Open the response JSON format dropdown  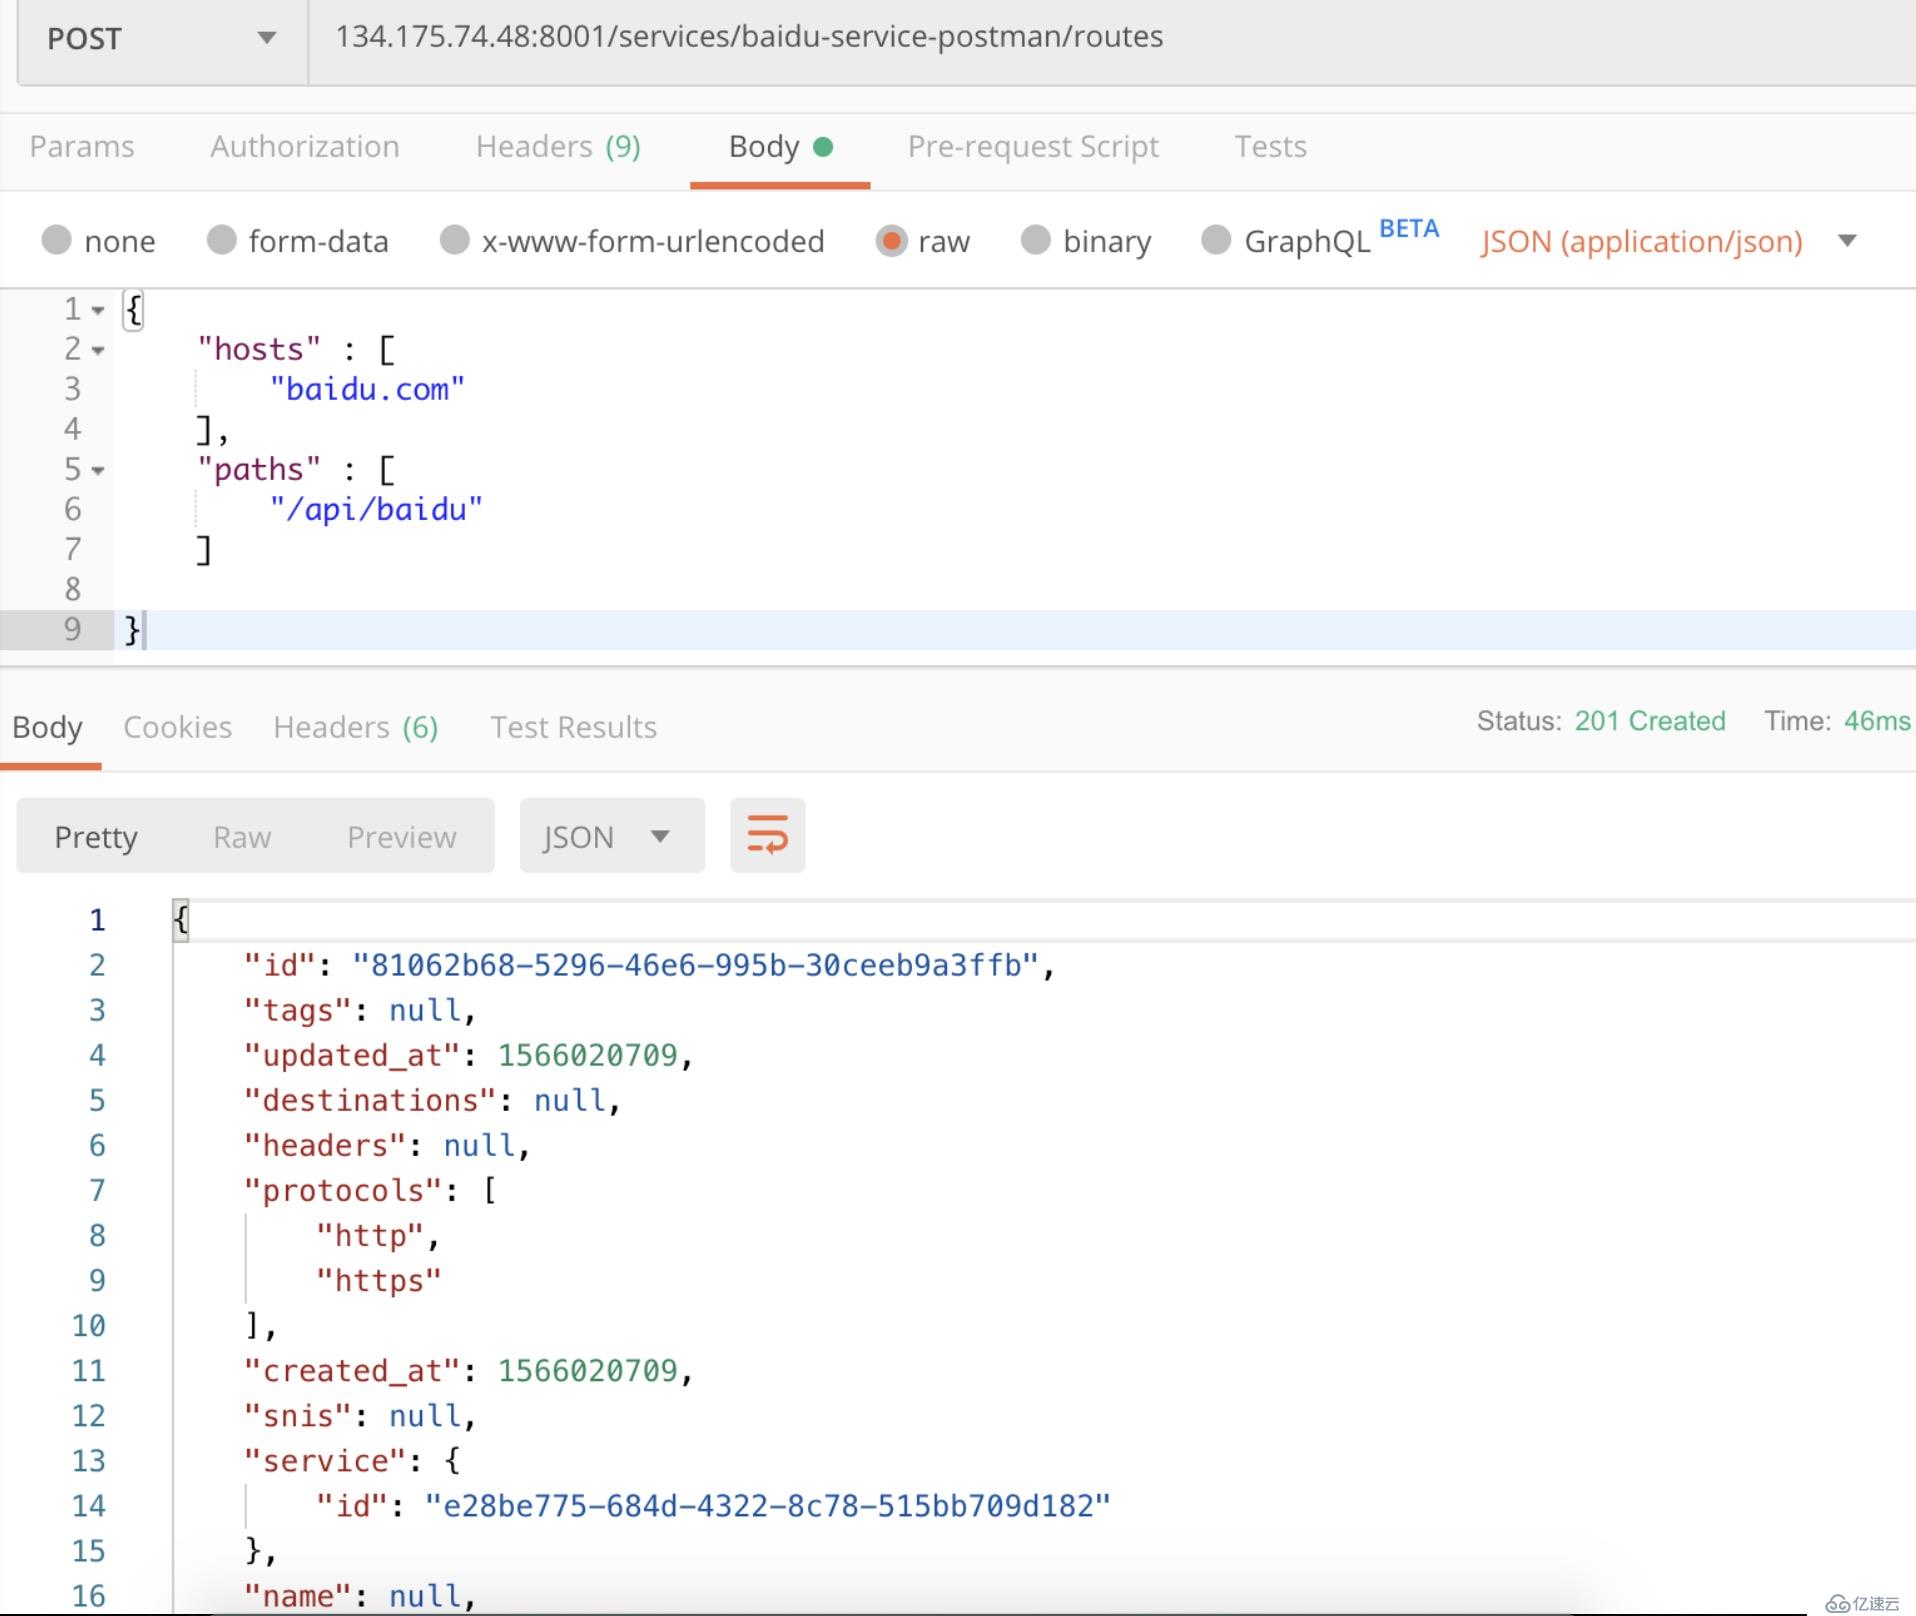tap(612, 835)
